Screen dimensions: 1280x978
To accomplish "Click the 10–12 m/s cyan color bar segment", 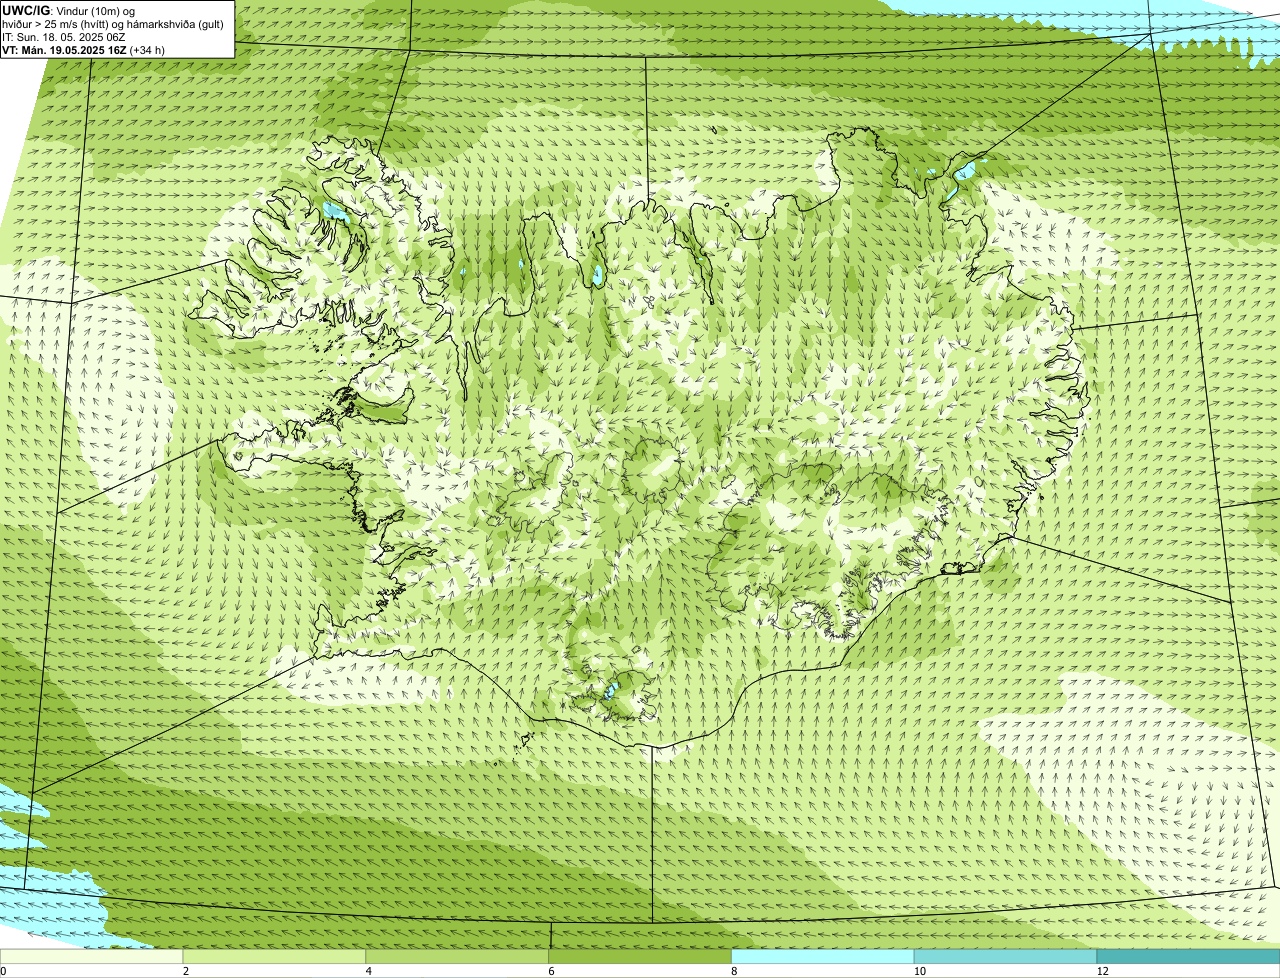I will point(1006,957).
